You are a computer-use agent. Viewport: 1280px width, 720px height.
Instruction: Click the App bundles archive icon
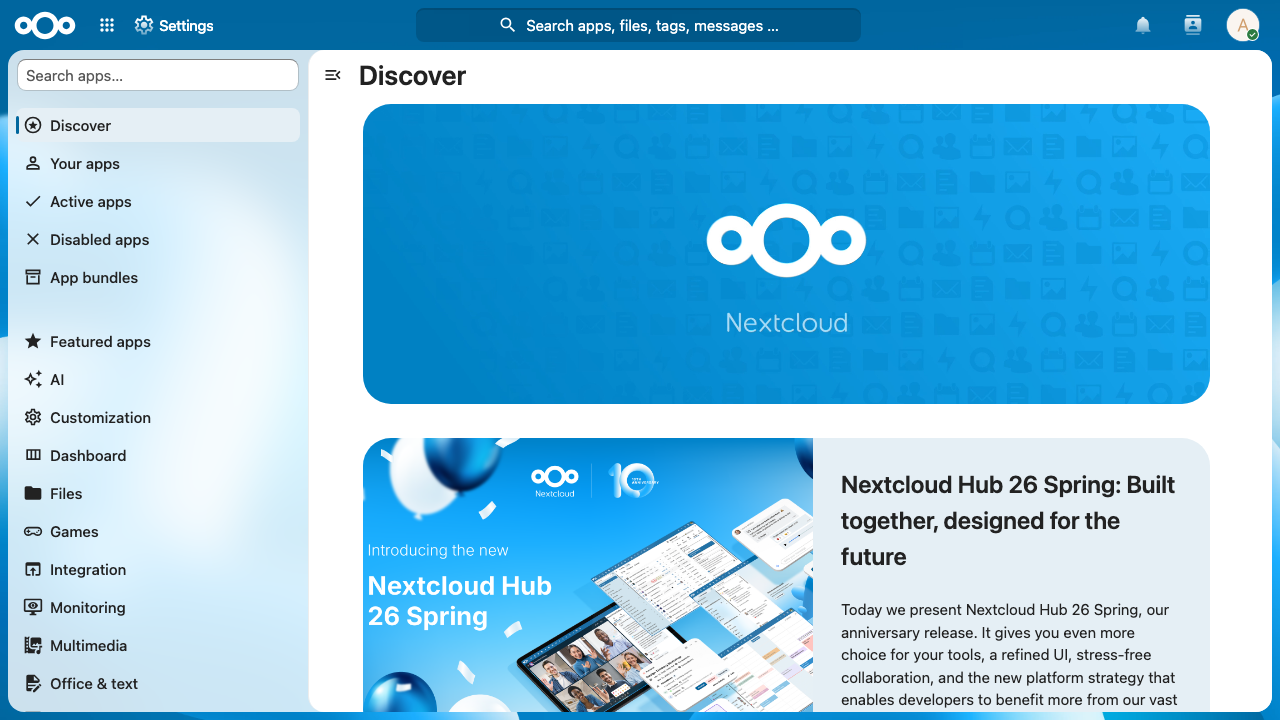tap(33, 277)
